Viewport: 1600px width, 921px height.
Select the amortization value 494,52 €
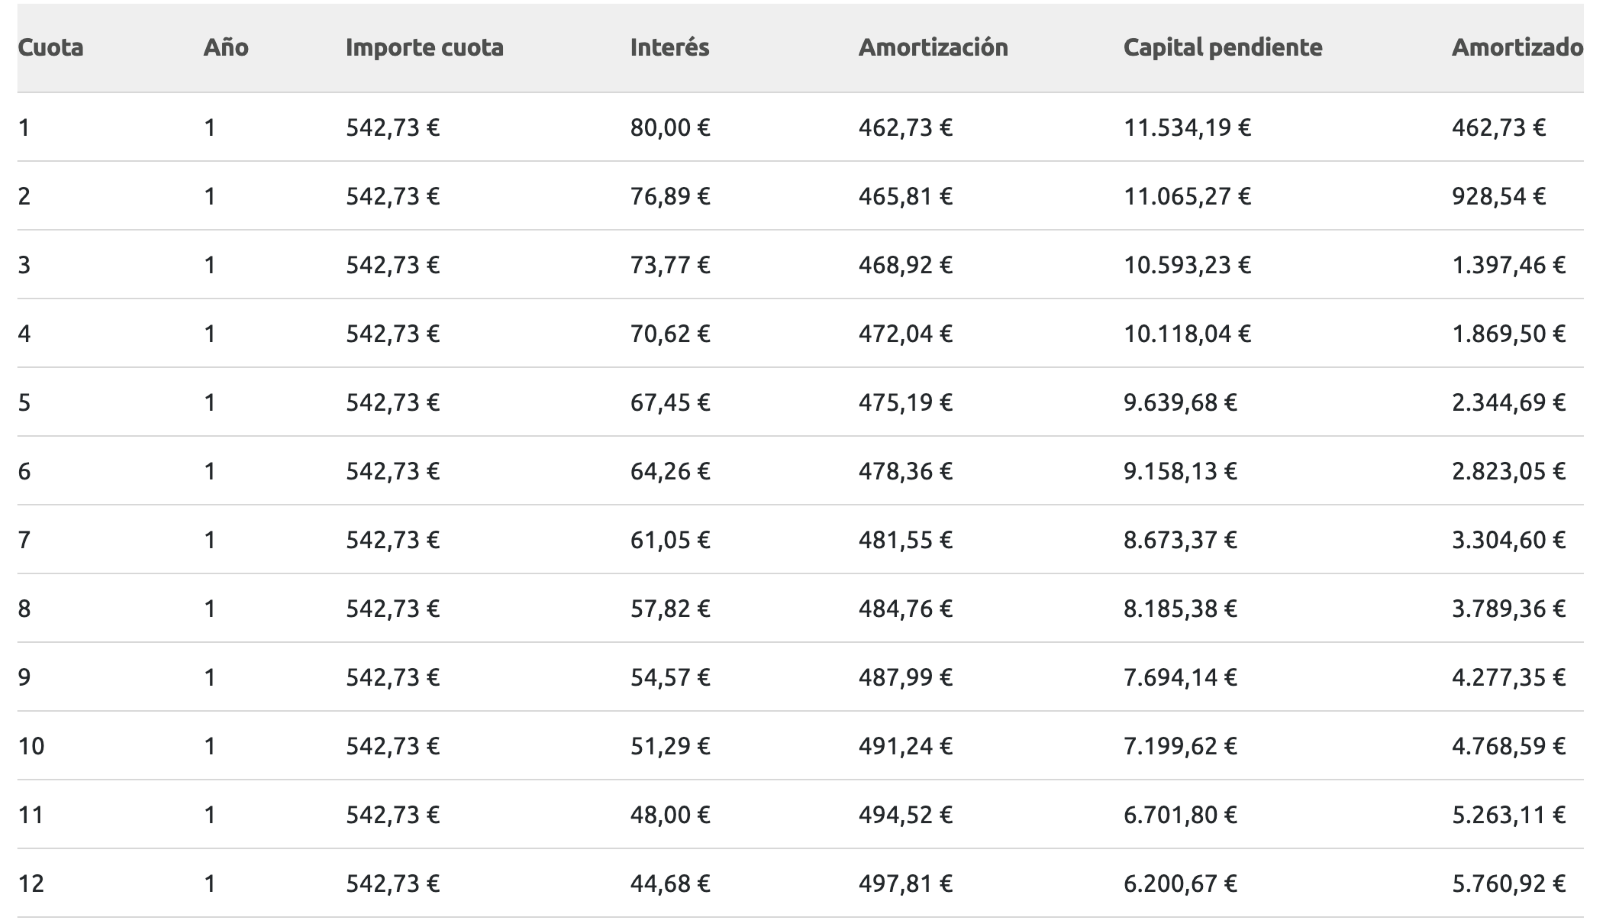tap(905, 816)
